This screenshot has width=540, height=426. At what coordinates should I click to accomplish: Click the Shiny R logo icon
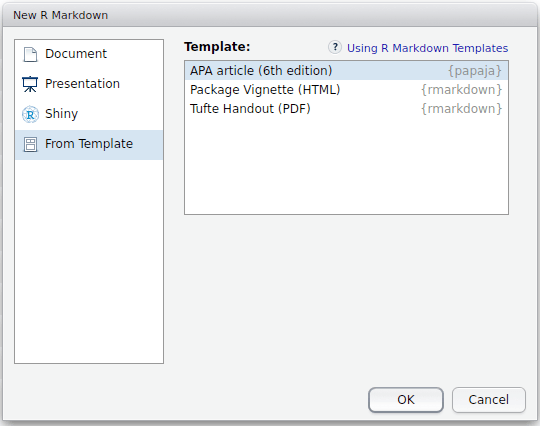pyautogui.click(x=30, y=114)
